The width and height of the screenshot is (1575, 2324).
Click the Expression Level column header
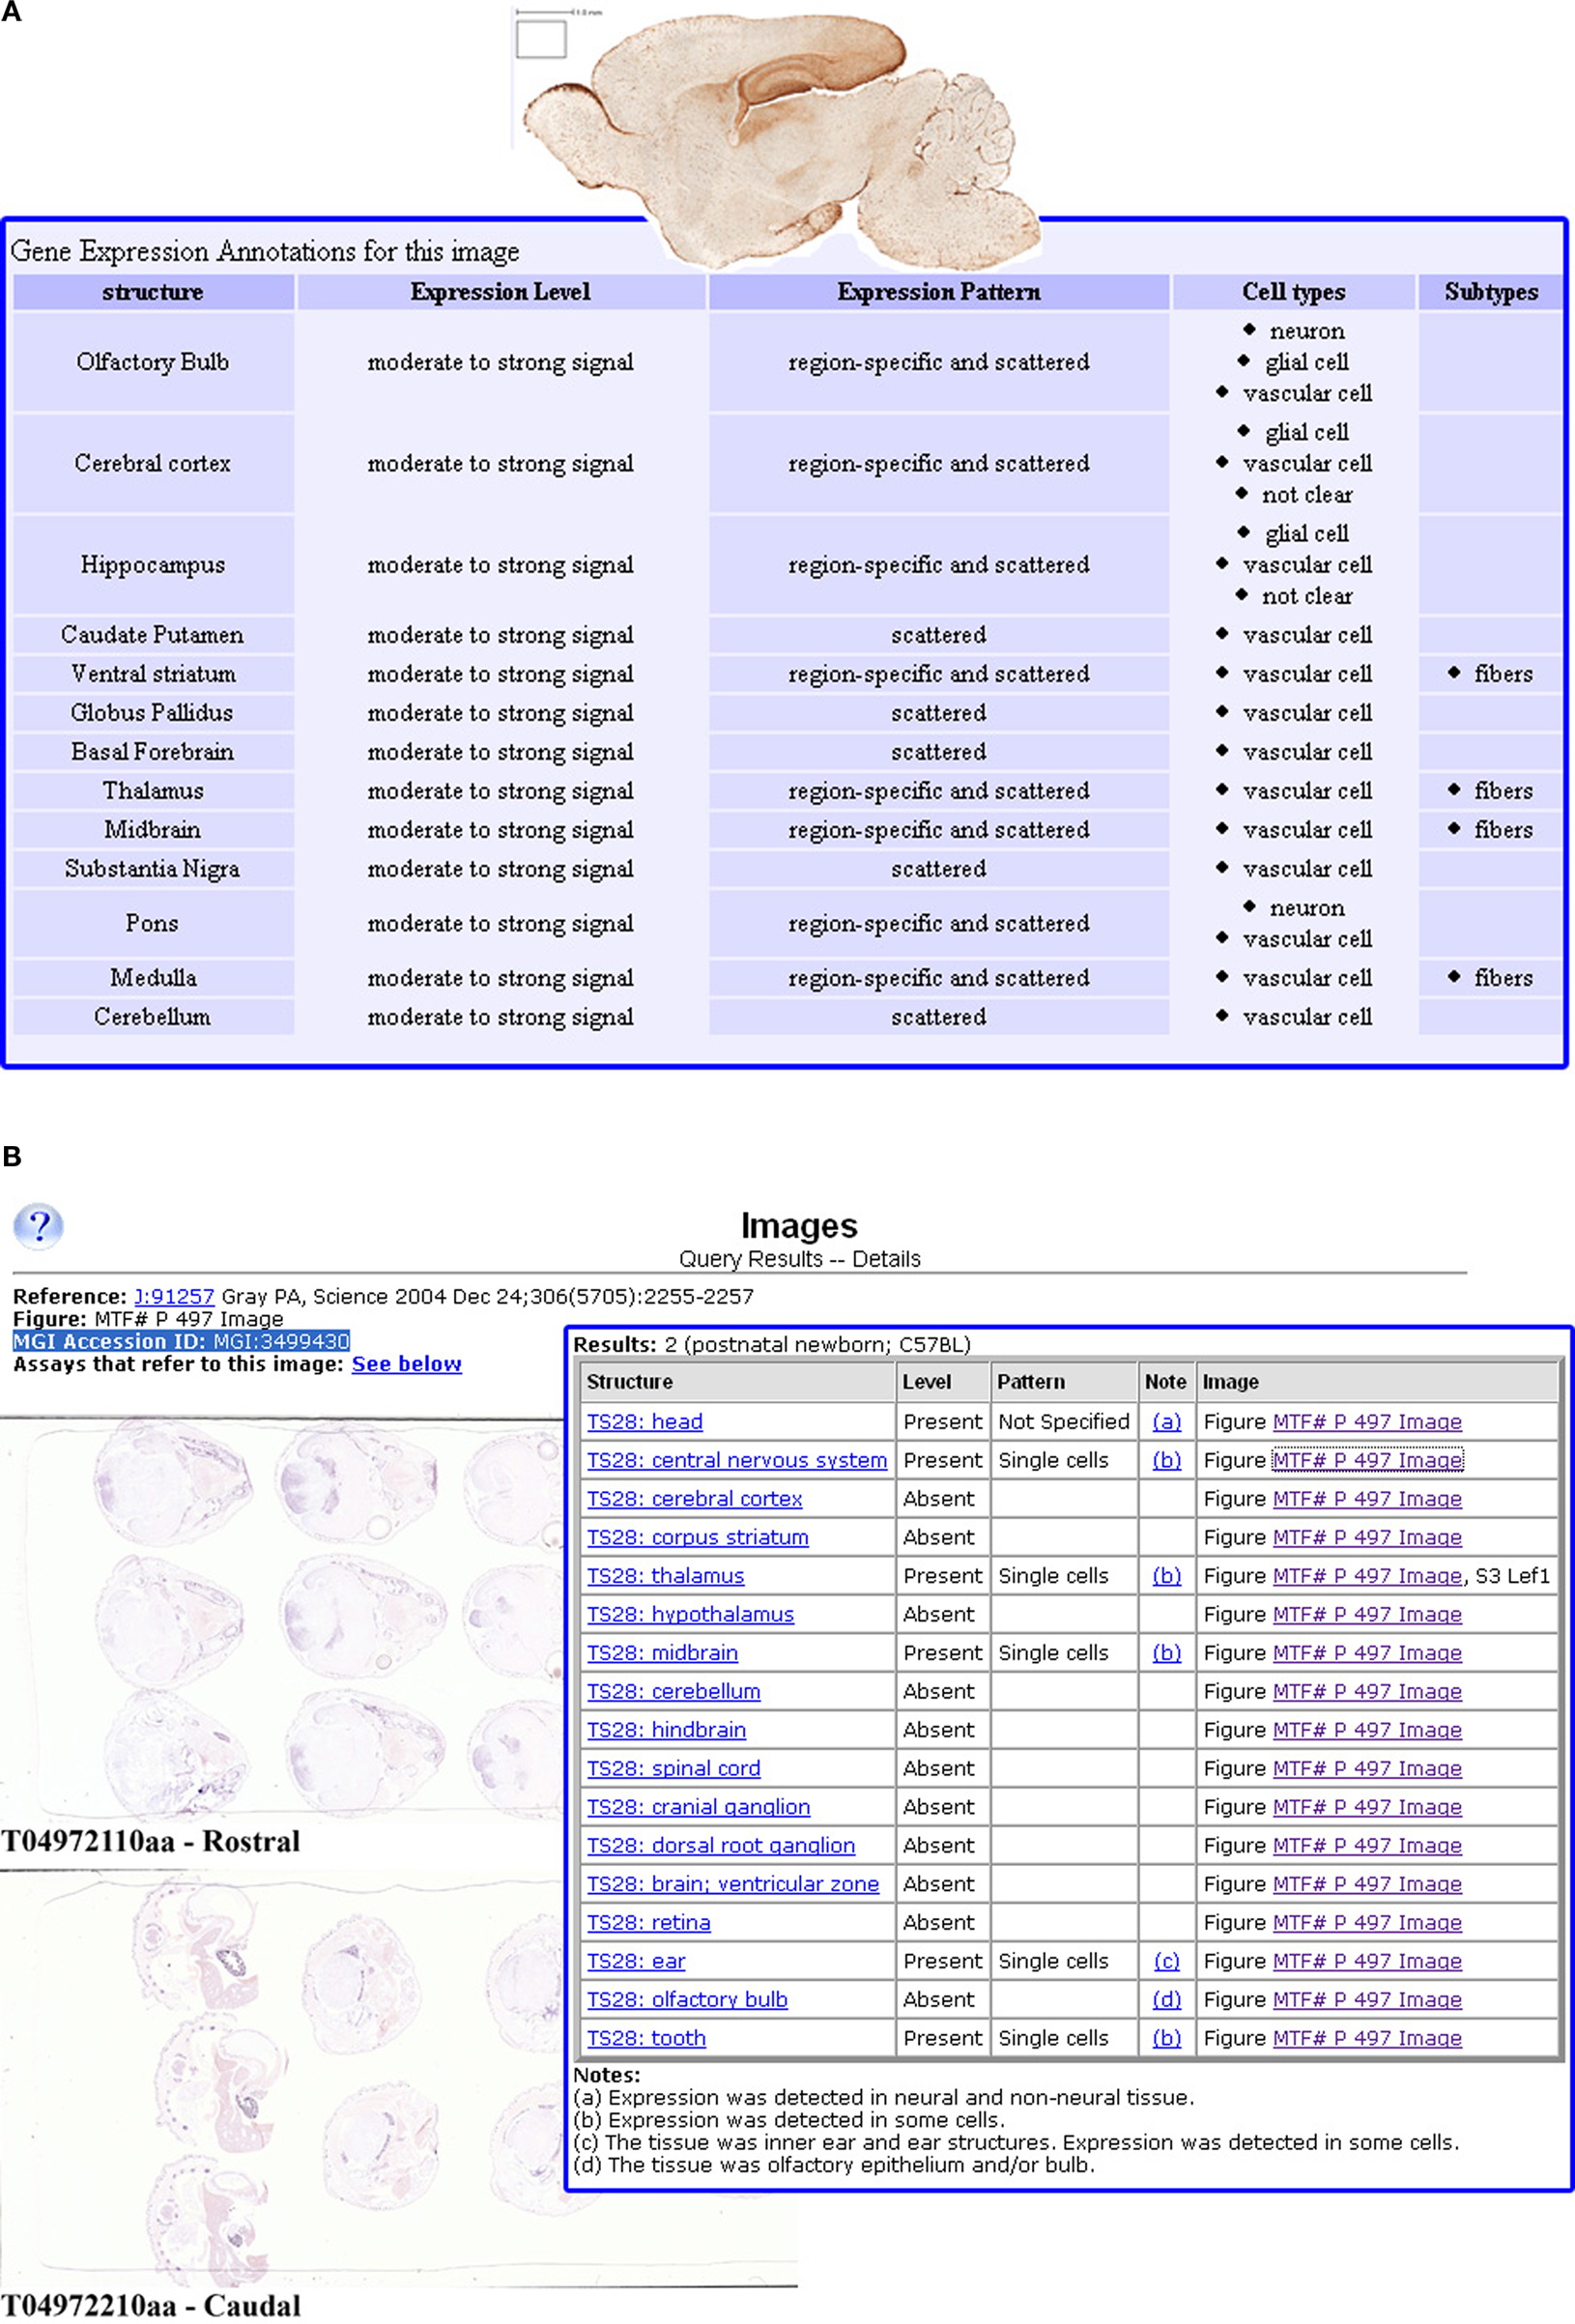(x=500, y=292)
